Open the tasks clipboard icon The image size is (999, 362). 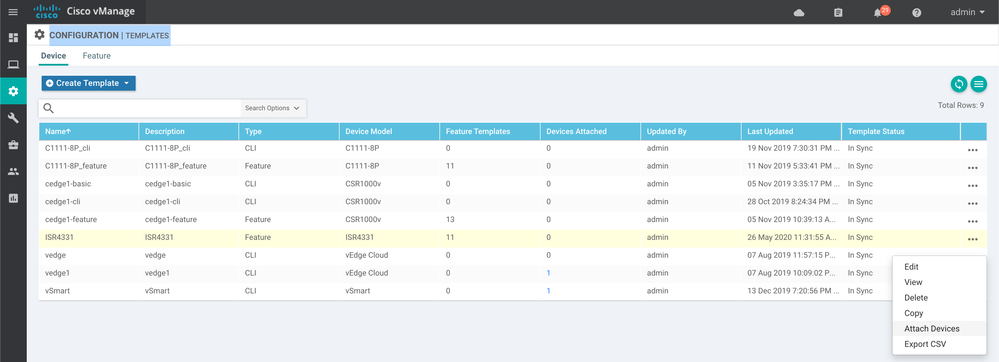[838, 12]
